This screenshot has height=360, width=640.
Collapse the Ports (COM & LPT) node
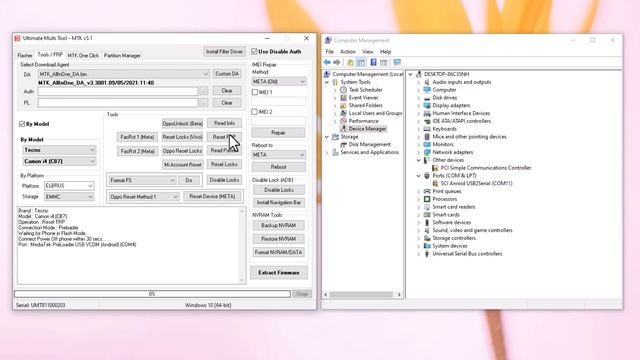(x=418, y=176)
